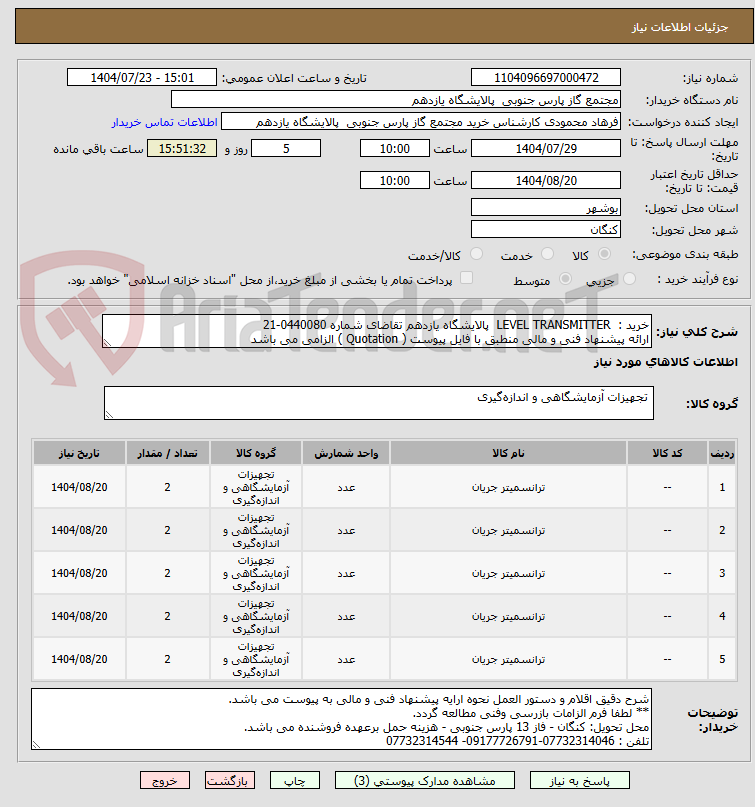755x807 pixels.
Task: Click ترانسمیتر جریان in row 3
Action: (x=508, y=573)
